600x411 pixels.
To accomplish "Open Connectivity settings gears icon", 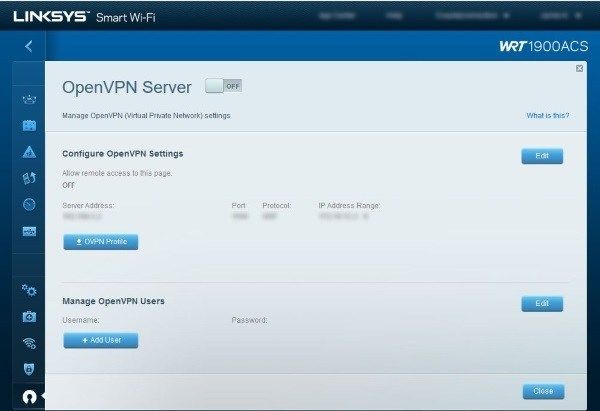I will click(x=29, y=290).
